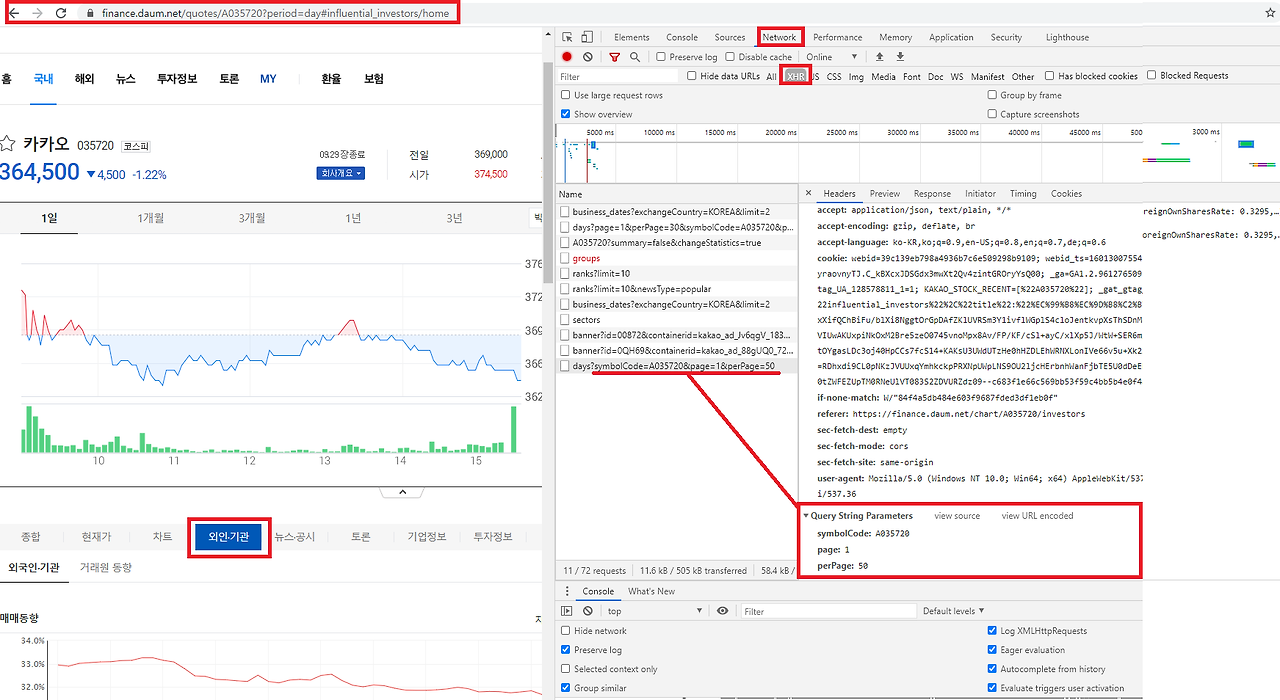Click network Filter input field
The image size is (1280, 700).
(618, 76)
